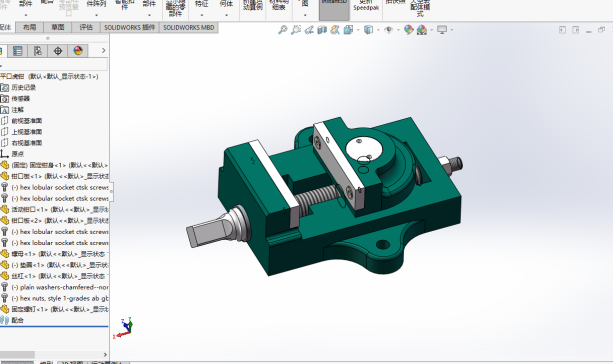Go back with the Previous View icon

[309, 30]
